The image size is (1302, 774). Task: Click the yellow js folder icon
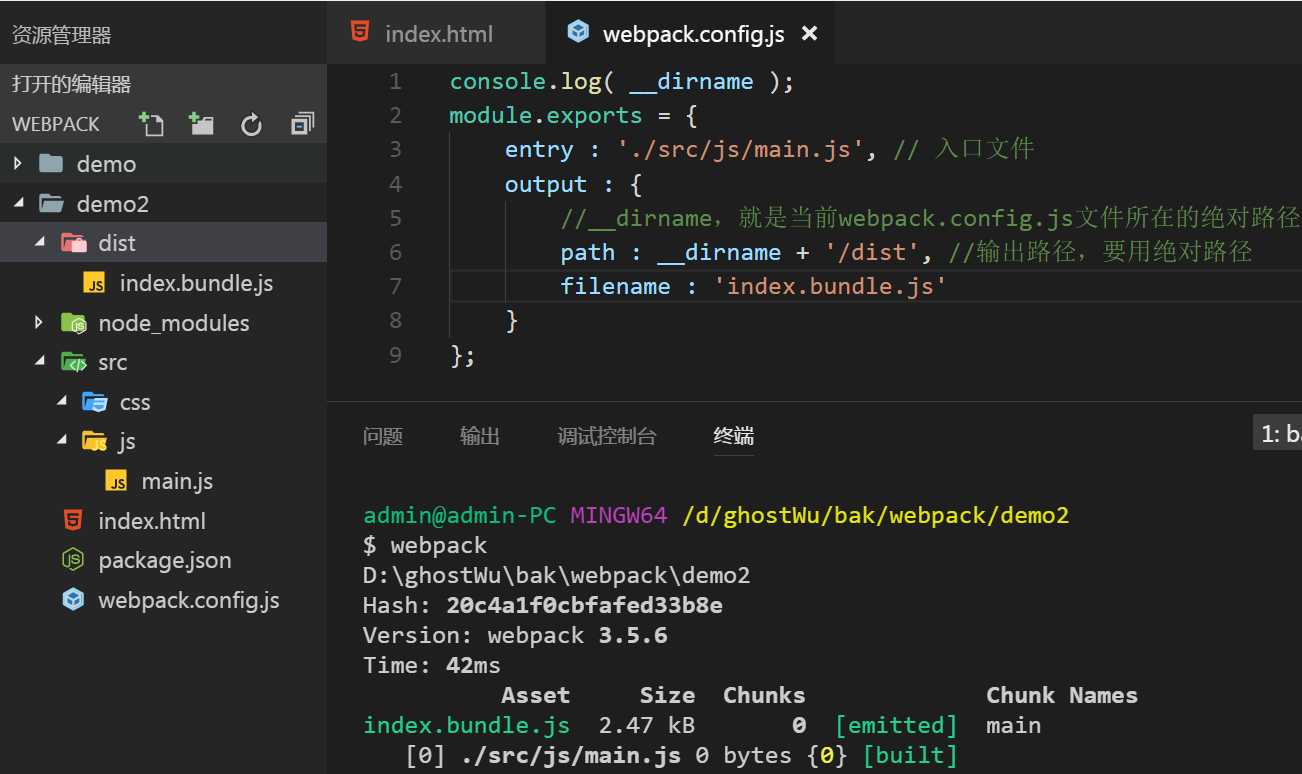tap(95, 441)
